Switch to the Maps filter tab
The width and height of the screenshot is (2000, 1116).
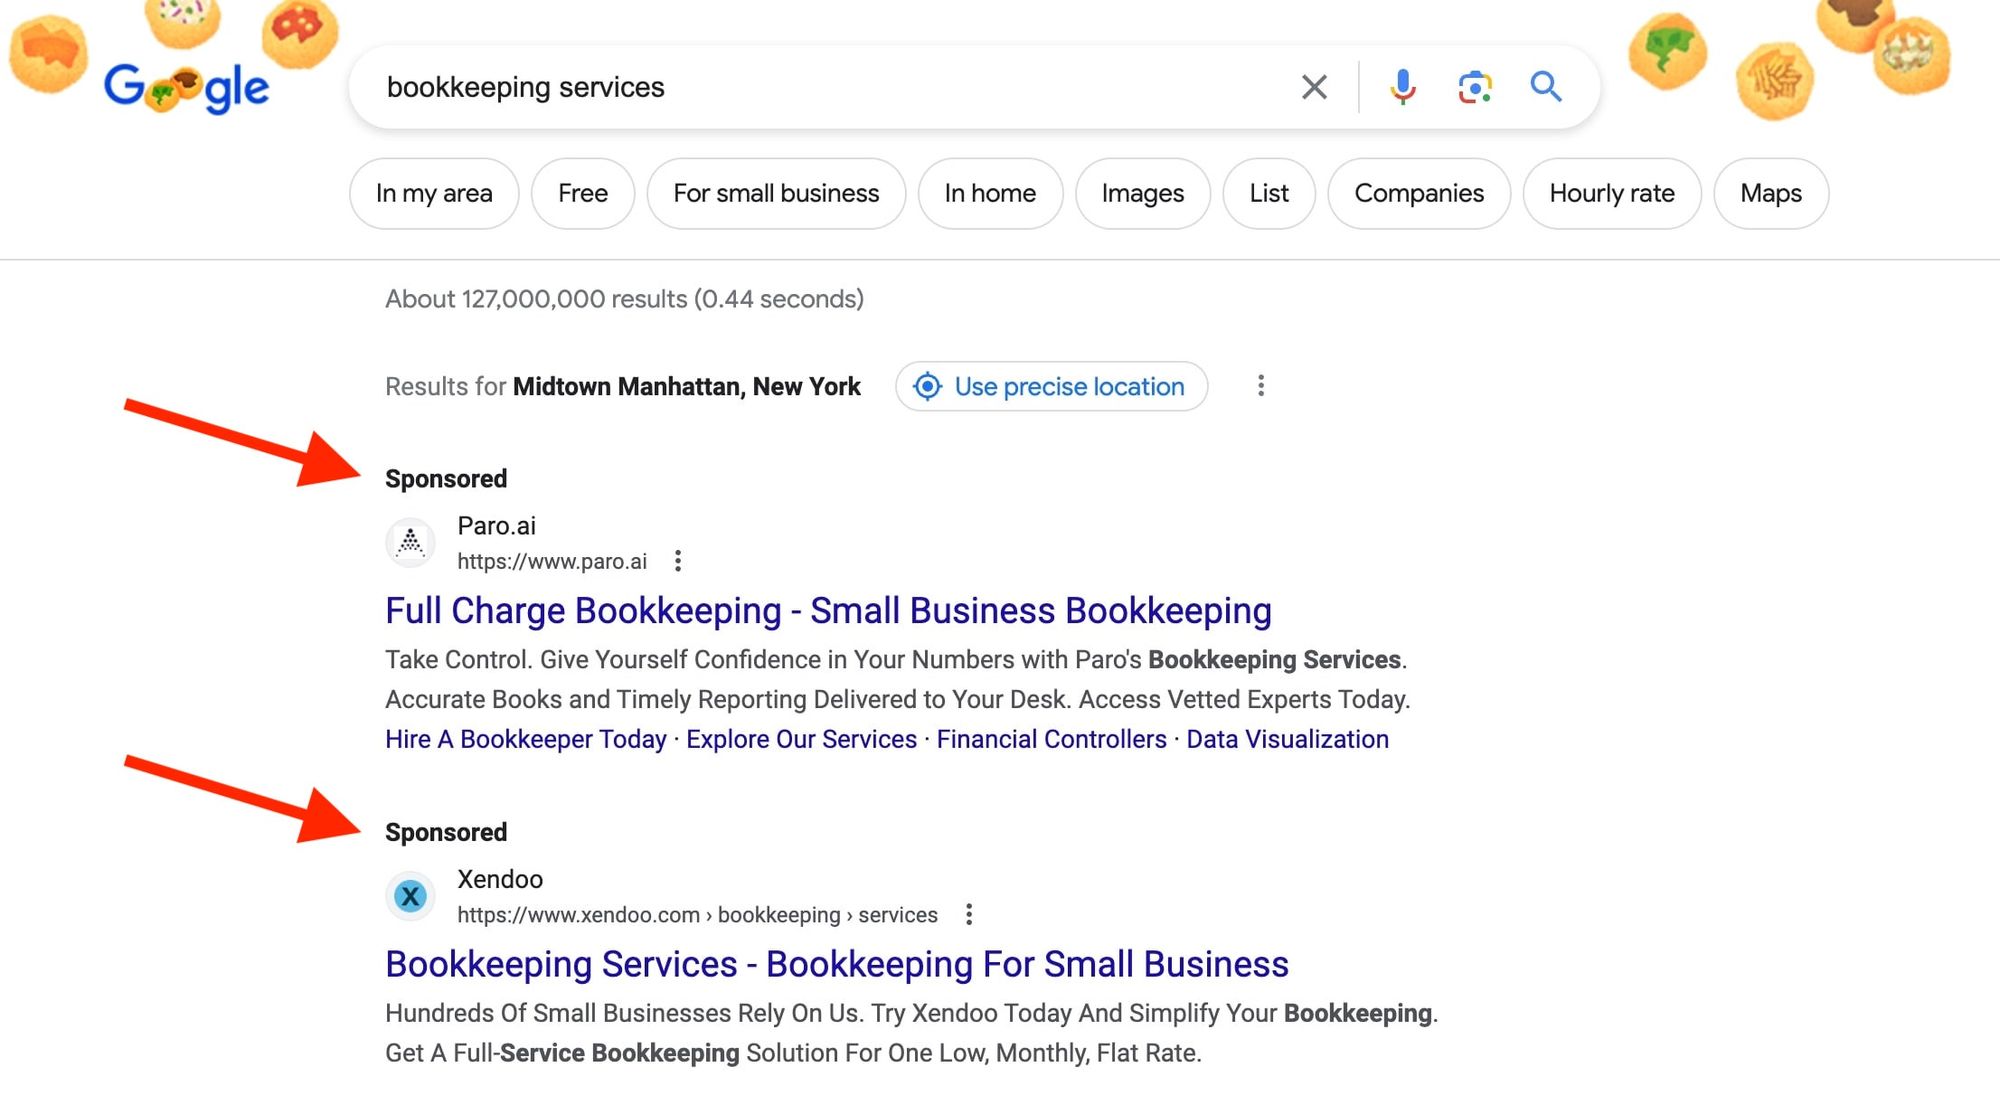(x=1770, y=193)
